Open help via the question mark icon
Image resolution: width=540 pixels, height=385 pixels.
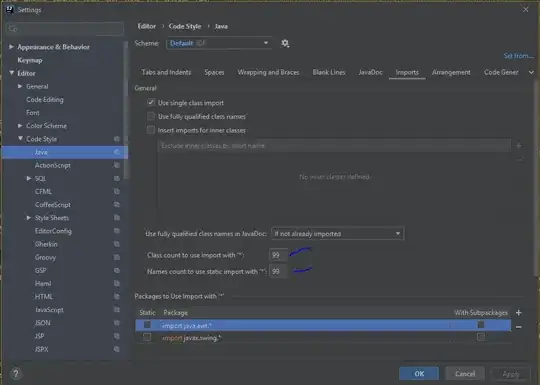pos(15,373)
